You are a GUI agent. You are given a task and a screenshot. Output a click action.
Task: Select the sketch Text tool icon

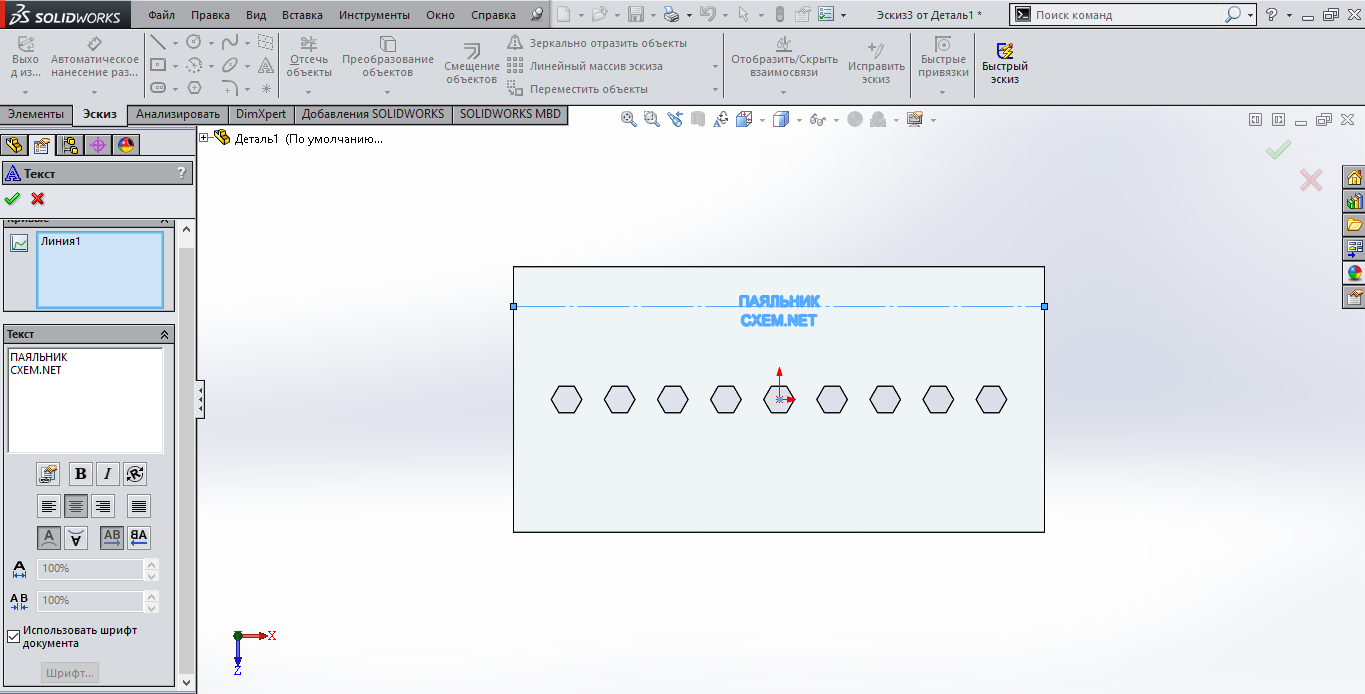coord(266,65)
